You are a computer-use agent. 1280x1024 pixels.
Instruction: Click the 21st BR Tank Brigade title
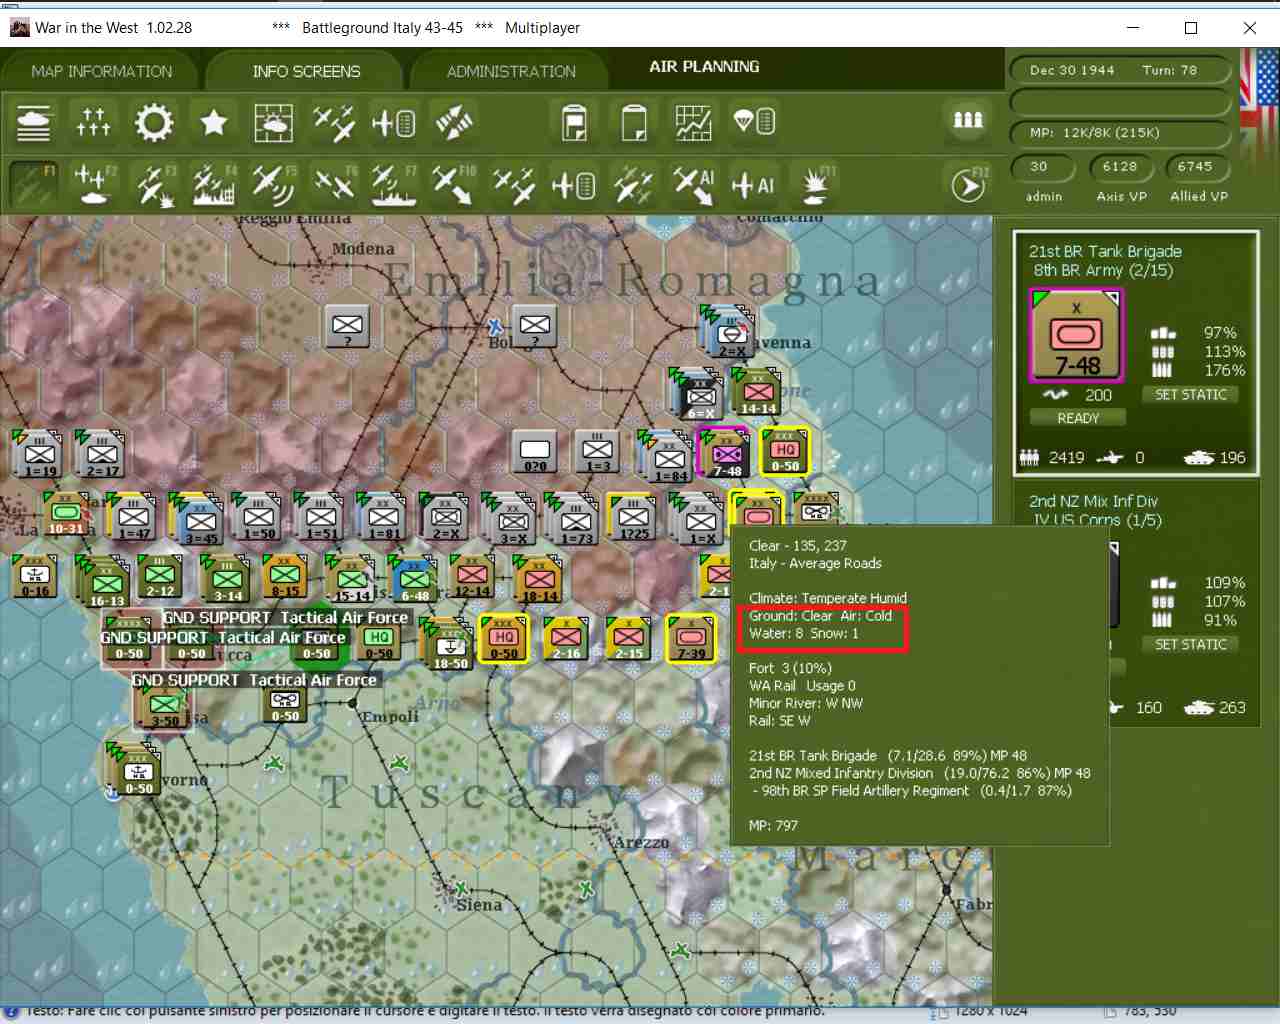coord(1105,251)
